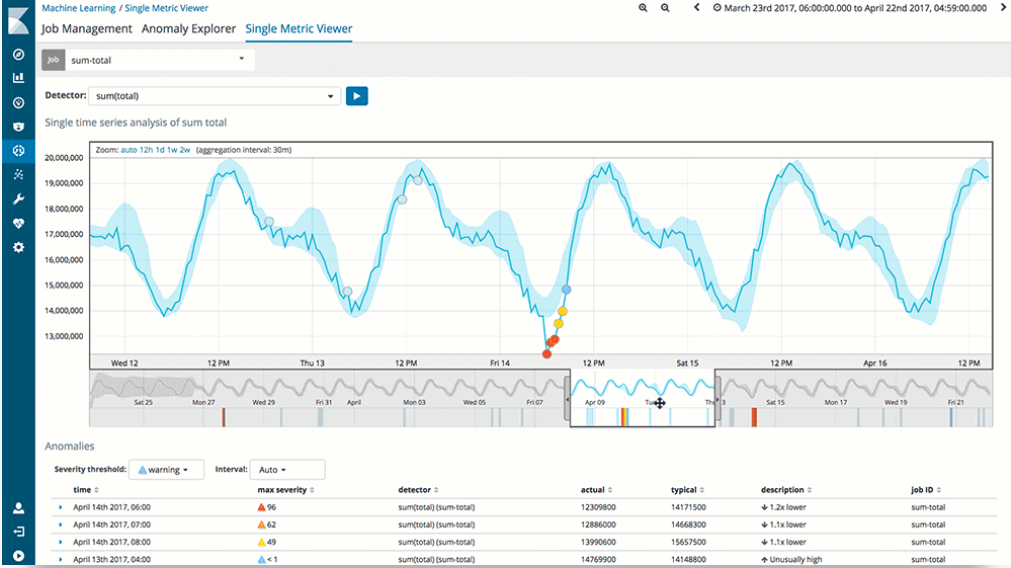The image size is (1011, 568).
Task: Zoom in the time range
Action: [x=643, y=8]
